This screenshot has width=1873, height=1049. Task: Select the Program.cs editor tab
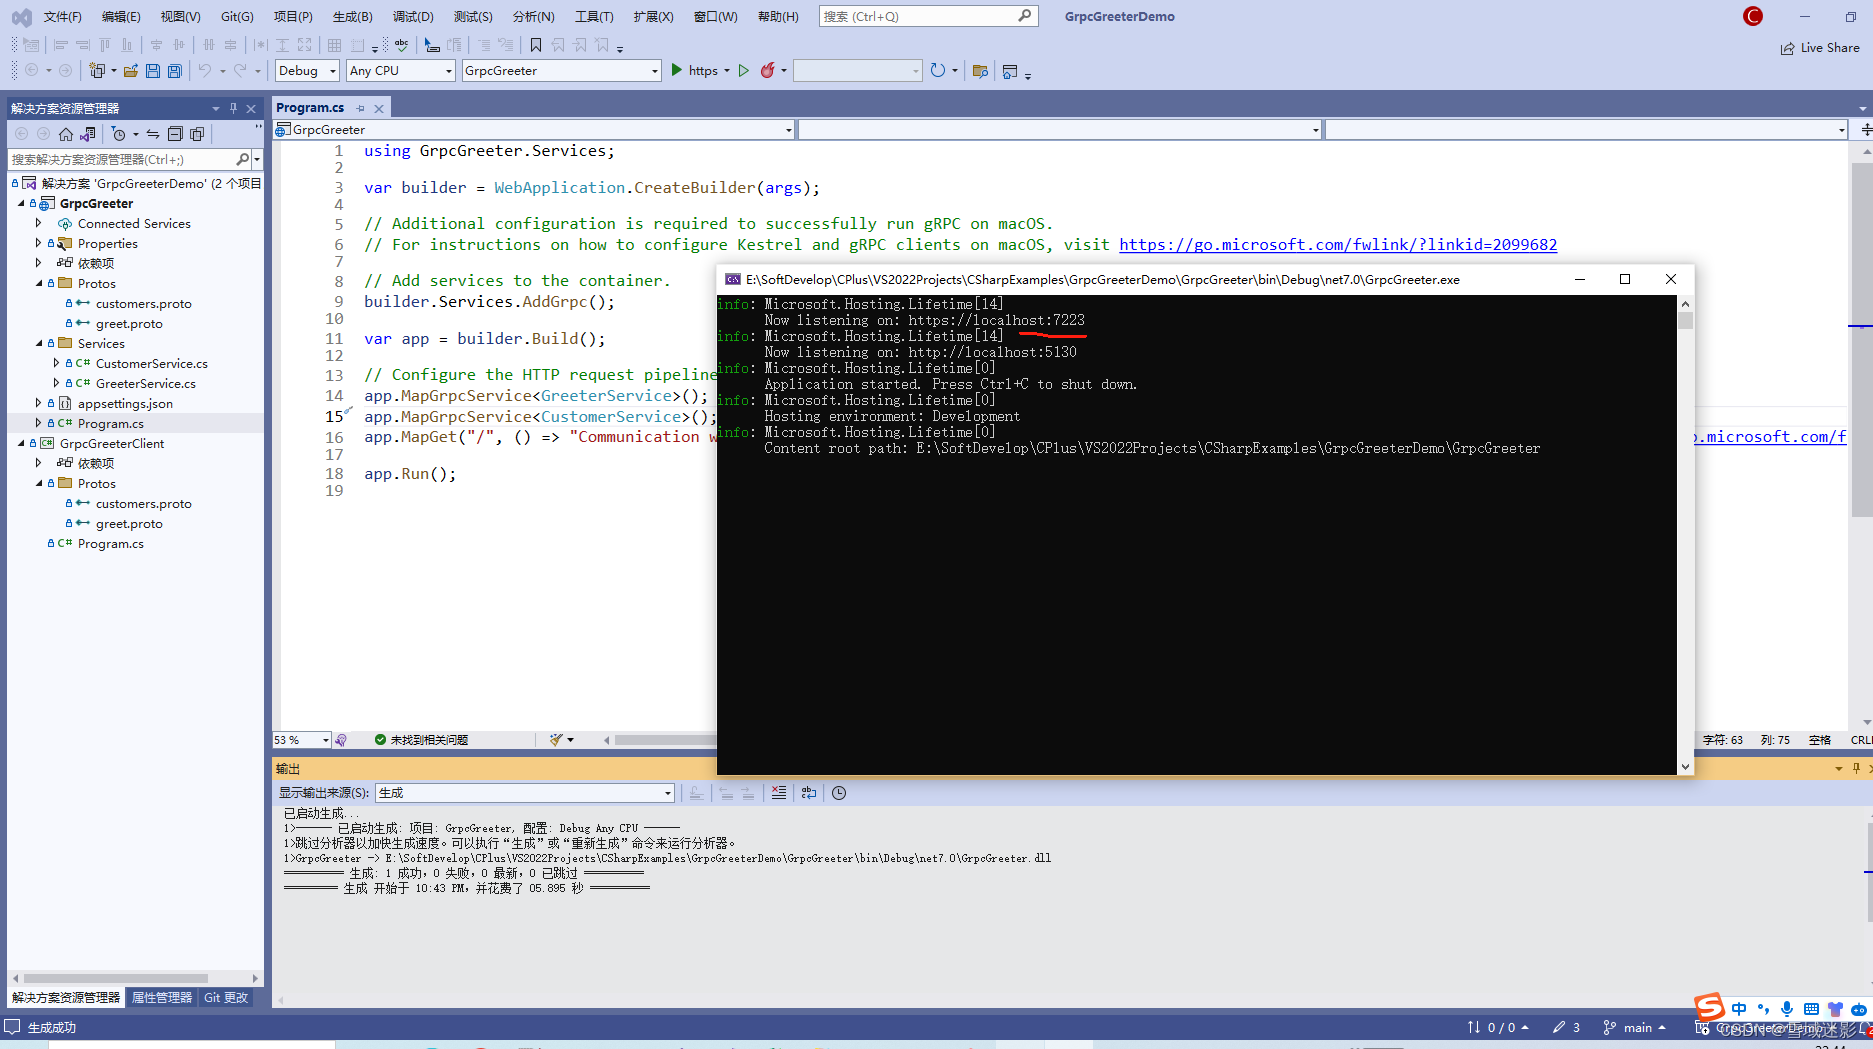click(310, 108)
